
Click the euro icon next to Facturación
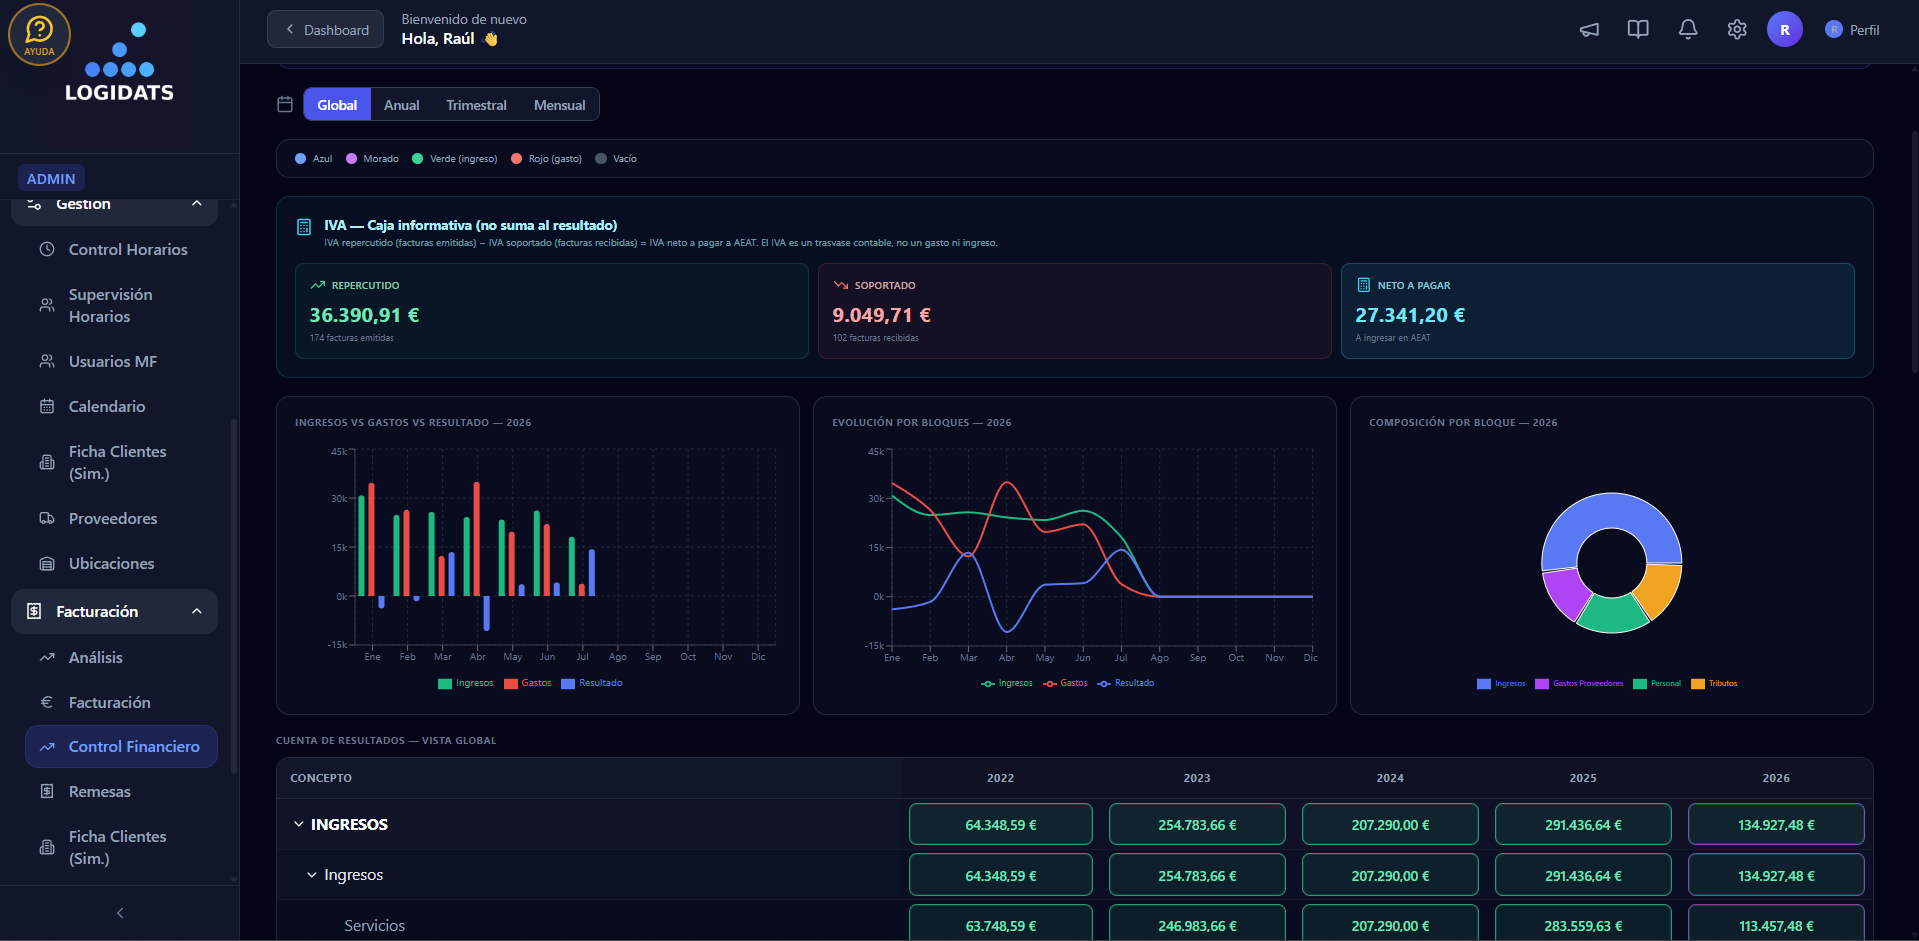pyautogui.click(x=47, y=702)
